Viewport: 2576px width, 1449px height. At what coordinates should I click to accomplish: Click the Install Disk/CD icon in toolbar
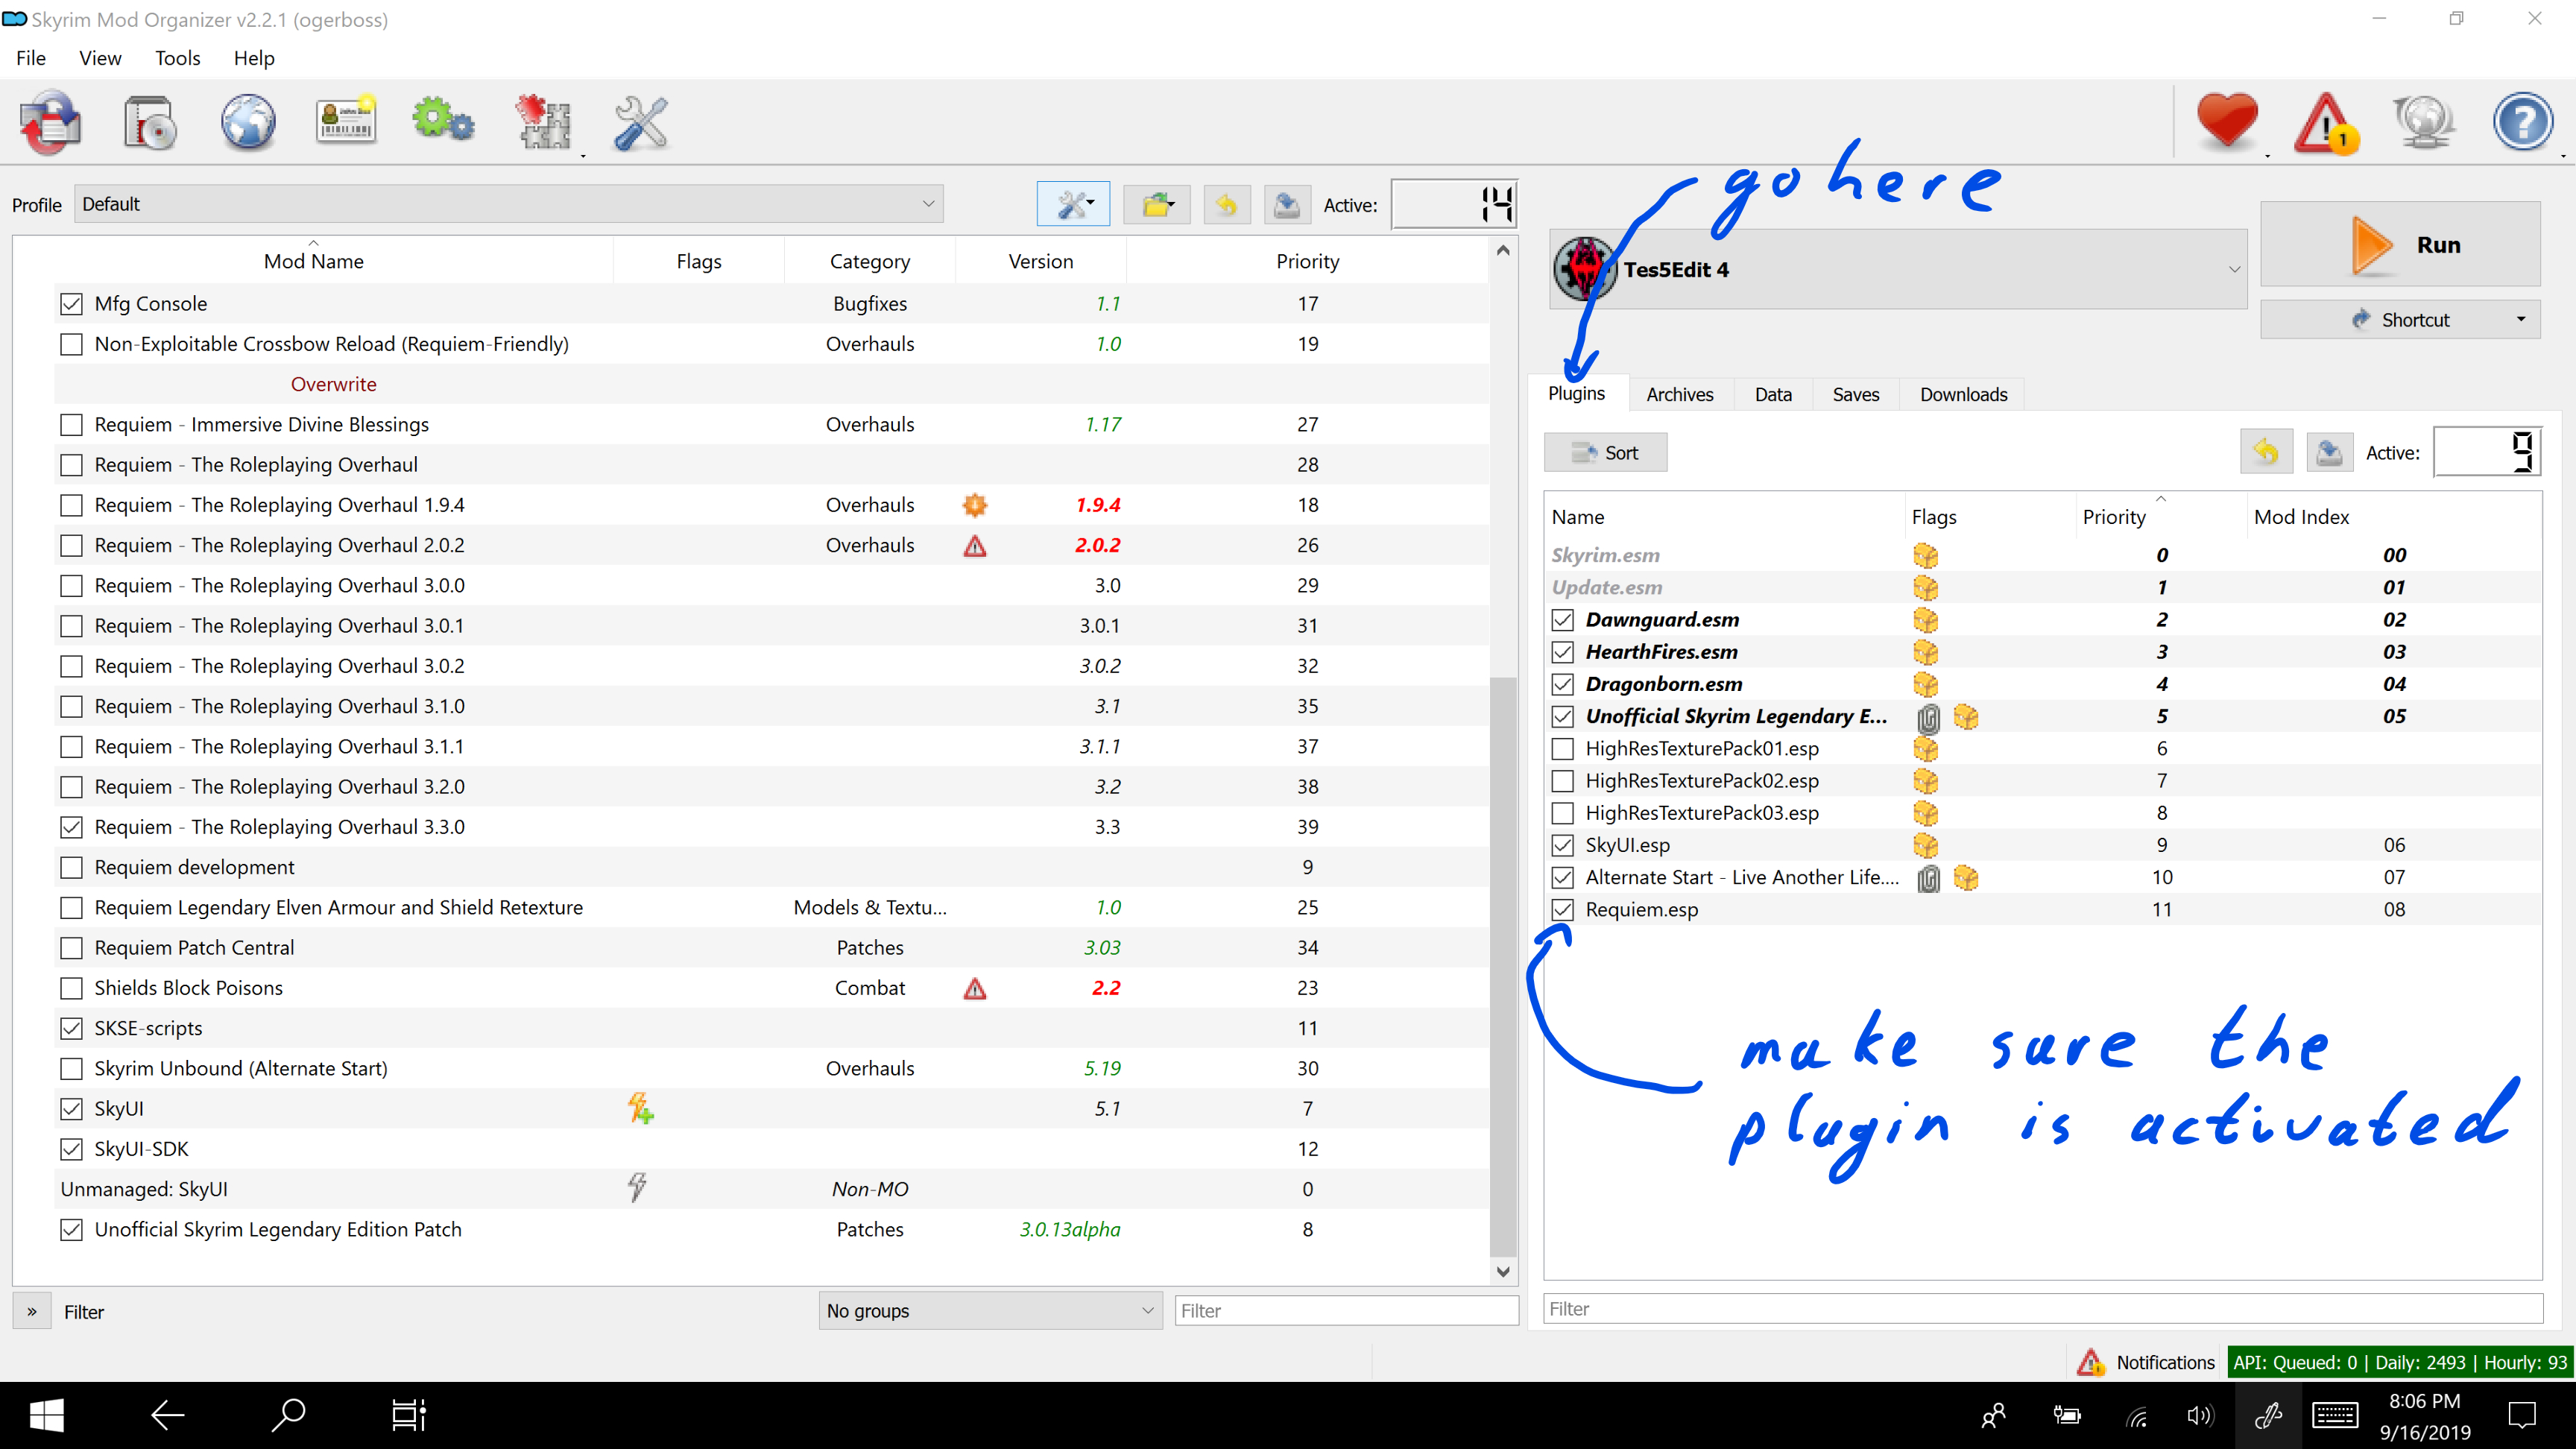pos(150,123)
